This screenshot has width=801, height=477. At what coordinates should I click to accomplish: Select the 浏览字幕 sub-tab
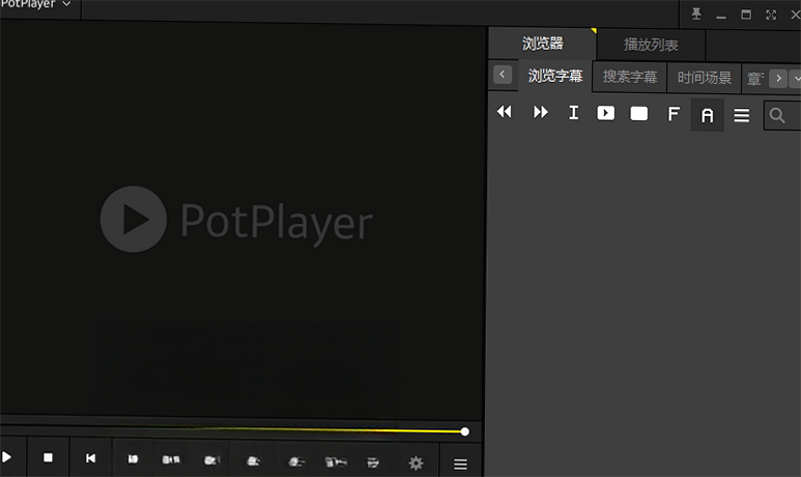555,76
